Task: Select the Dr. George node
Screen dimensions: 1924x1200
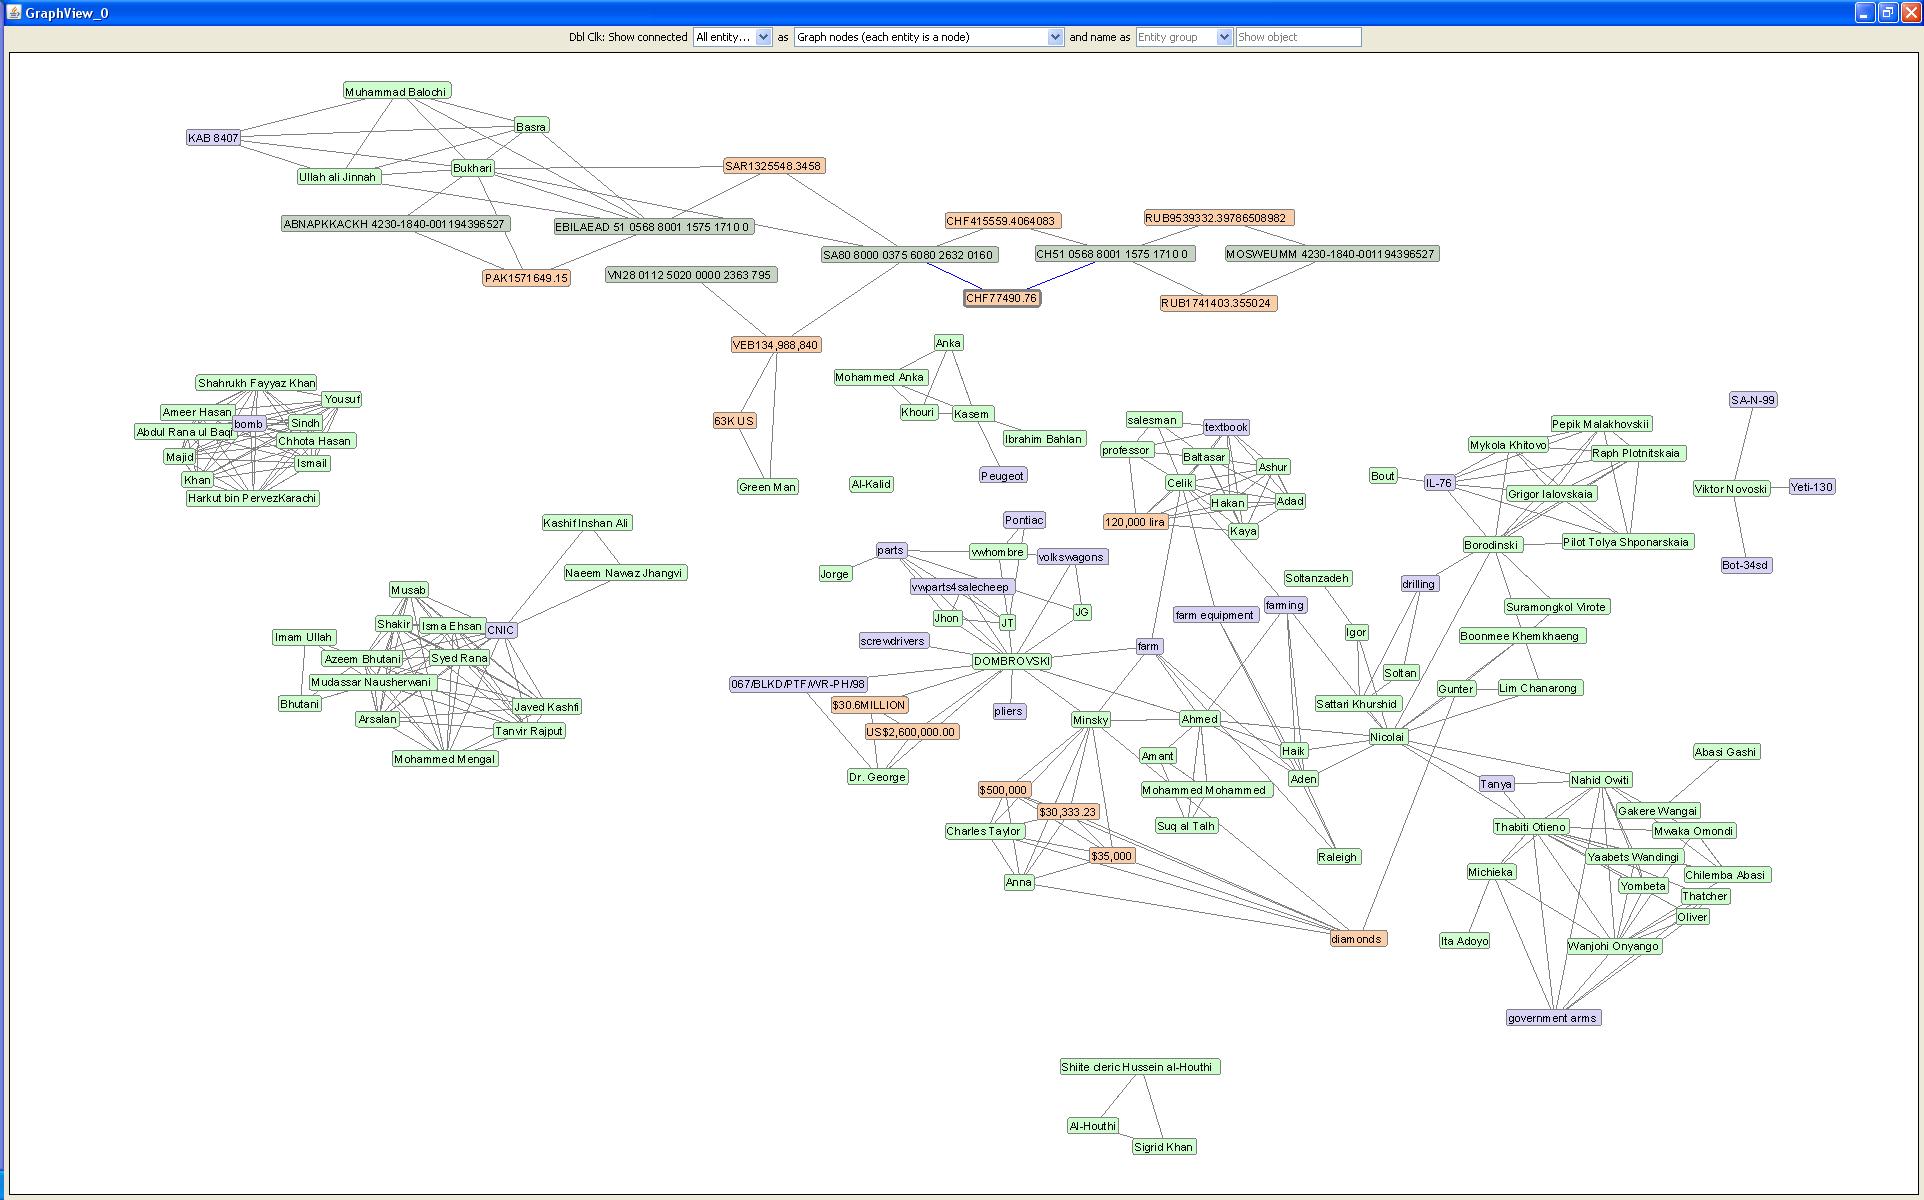Action: (x=878, y=777)
